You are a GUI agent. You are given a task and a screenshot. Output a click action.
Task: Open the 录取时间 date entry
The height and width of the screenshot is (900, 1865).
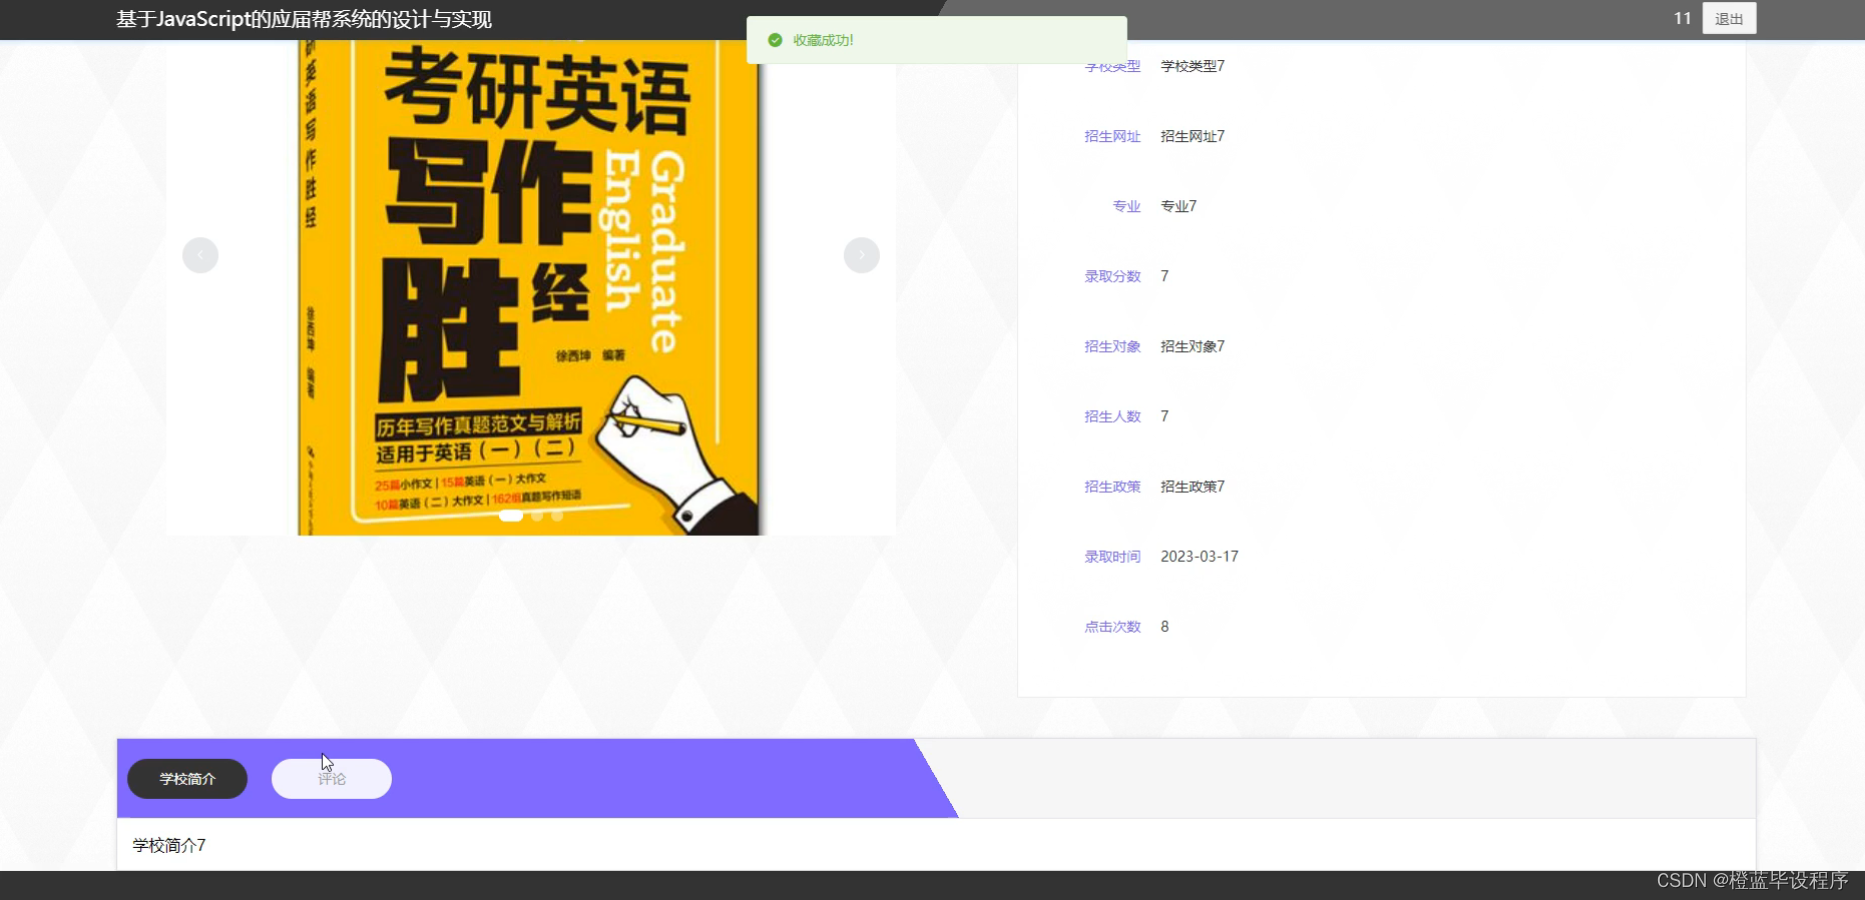[1112, 556]
